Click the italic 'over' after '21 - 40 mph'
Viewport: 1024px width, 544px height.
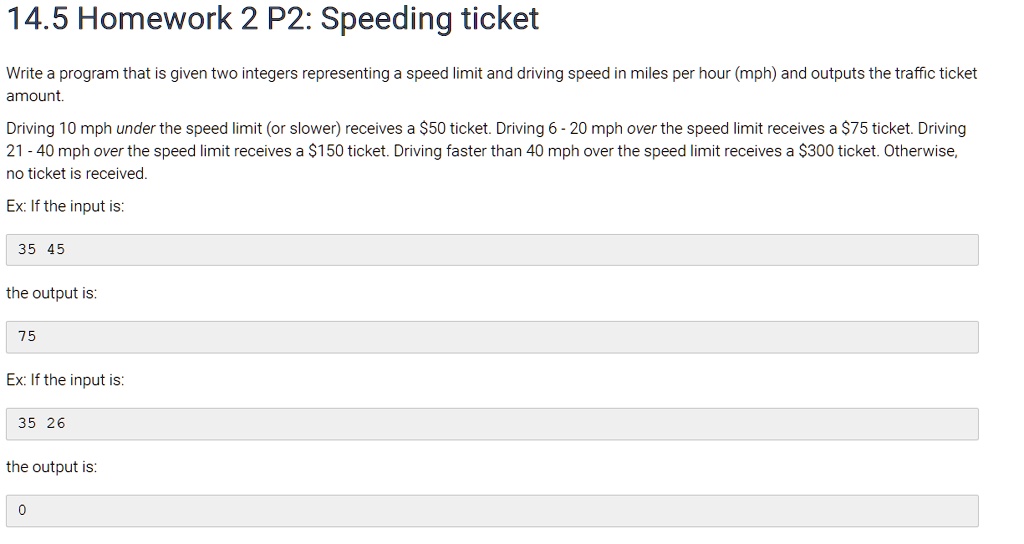[x=108, y=151]
